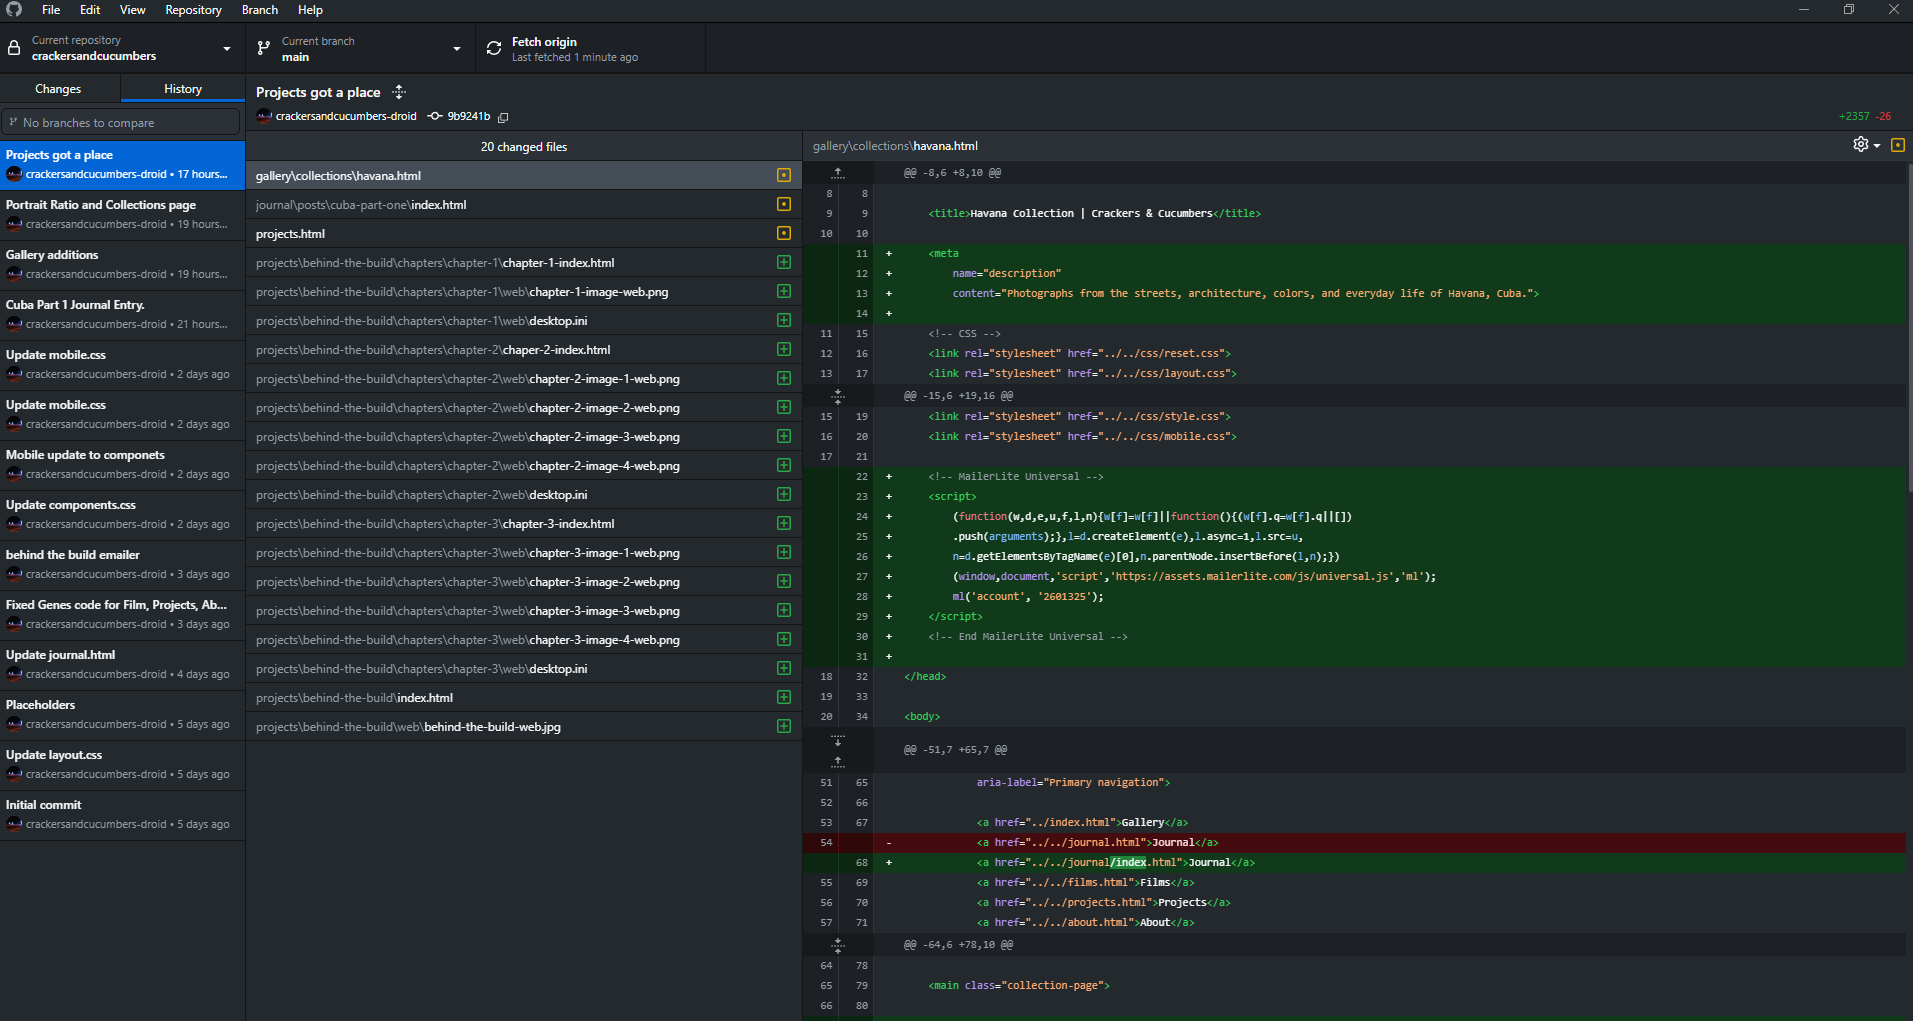The height and width of the screenshot is (1021, 1913).
Task: Select commit 'Portrait Ratio and Collections page'
Action: (122, 214)
